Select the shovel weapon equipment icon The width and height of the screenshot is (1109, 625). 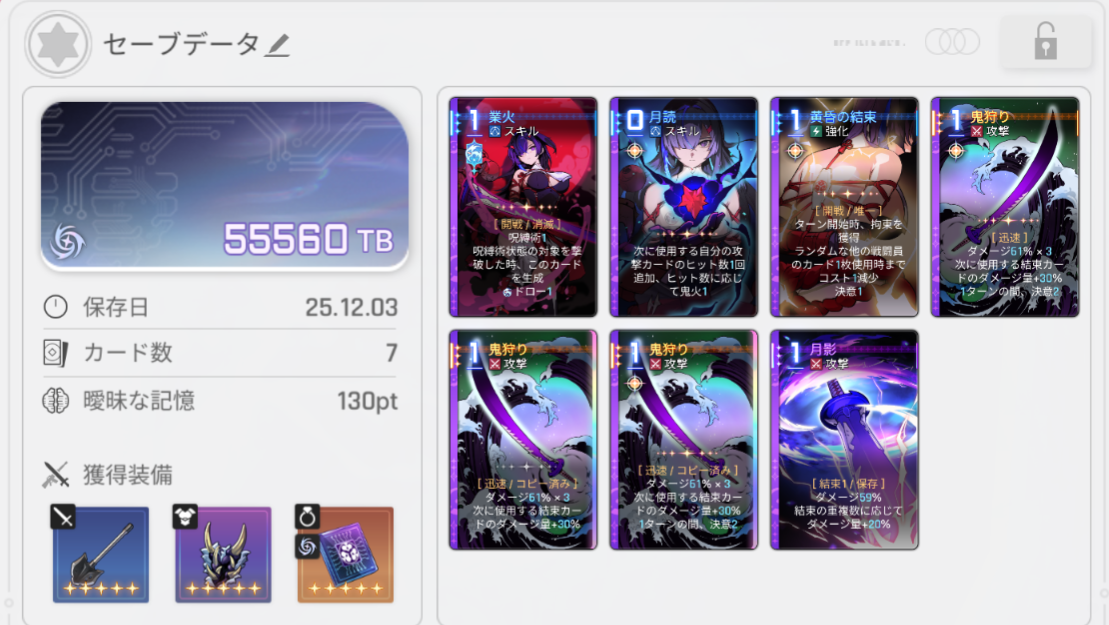100,554
